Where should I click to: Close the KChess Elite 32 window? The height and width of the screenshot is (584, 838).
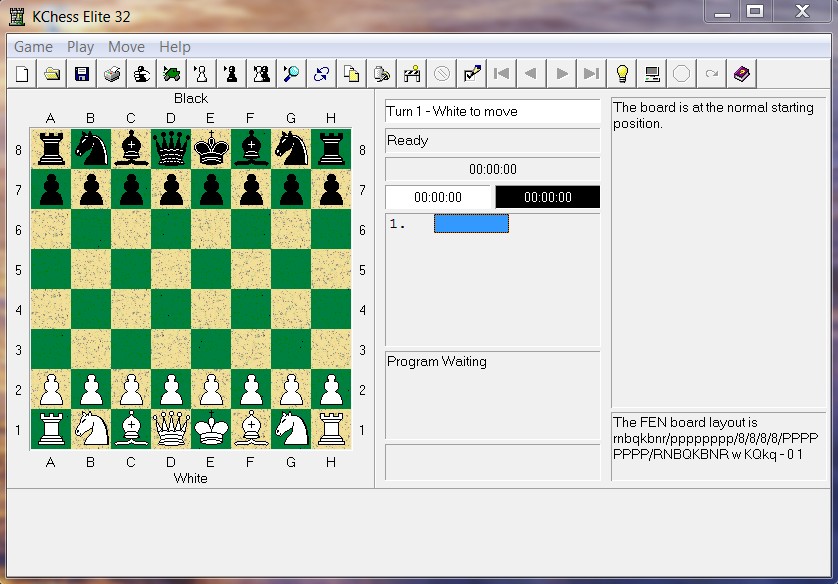pos(802,11)
